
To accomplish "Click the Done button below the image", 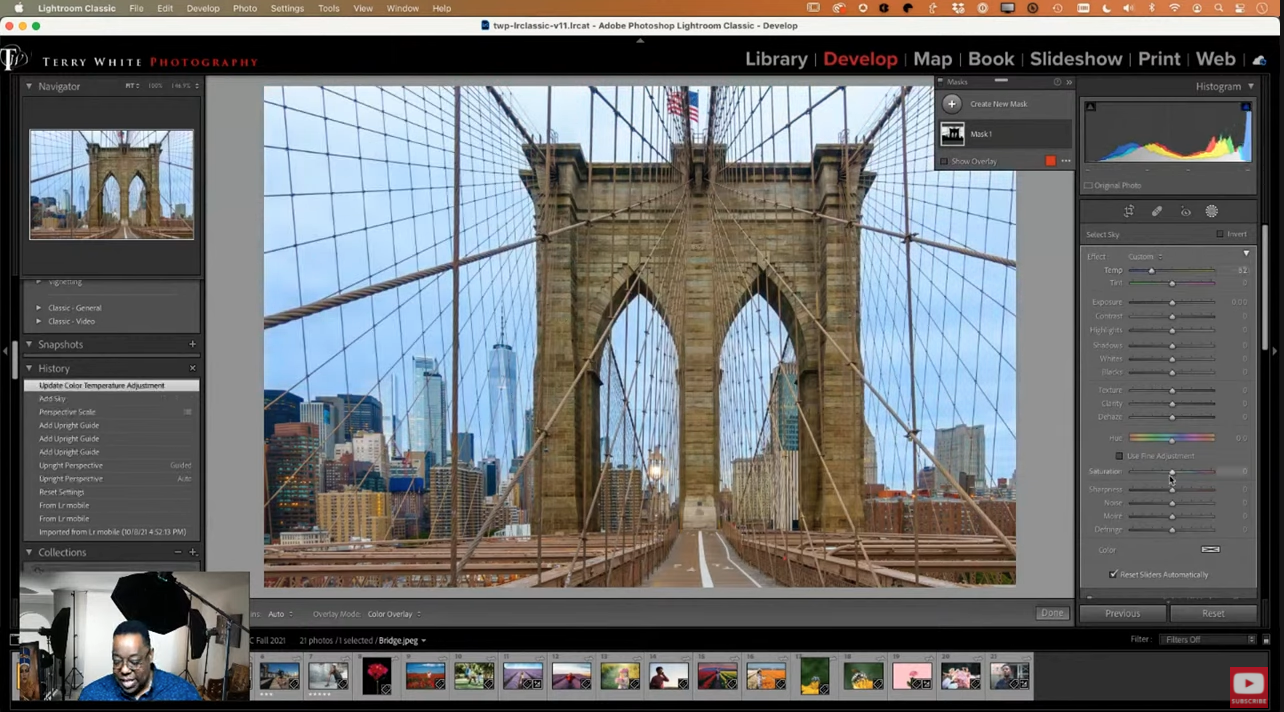I will coord(1051,613).
